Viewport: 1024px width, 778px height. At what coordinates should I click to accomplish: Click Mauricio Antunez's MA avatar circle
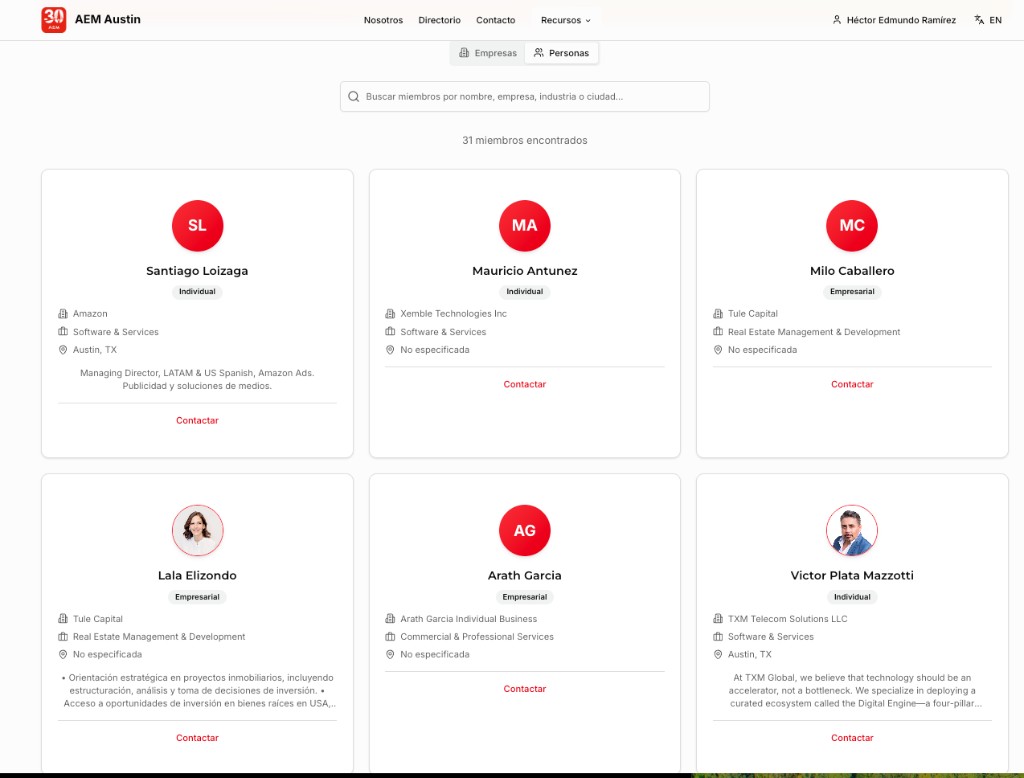coord(525,225)
